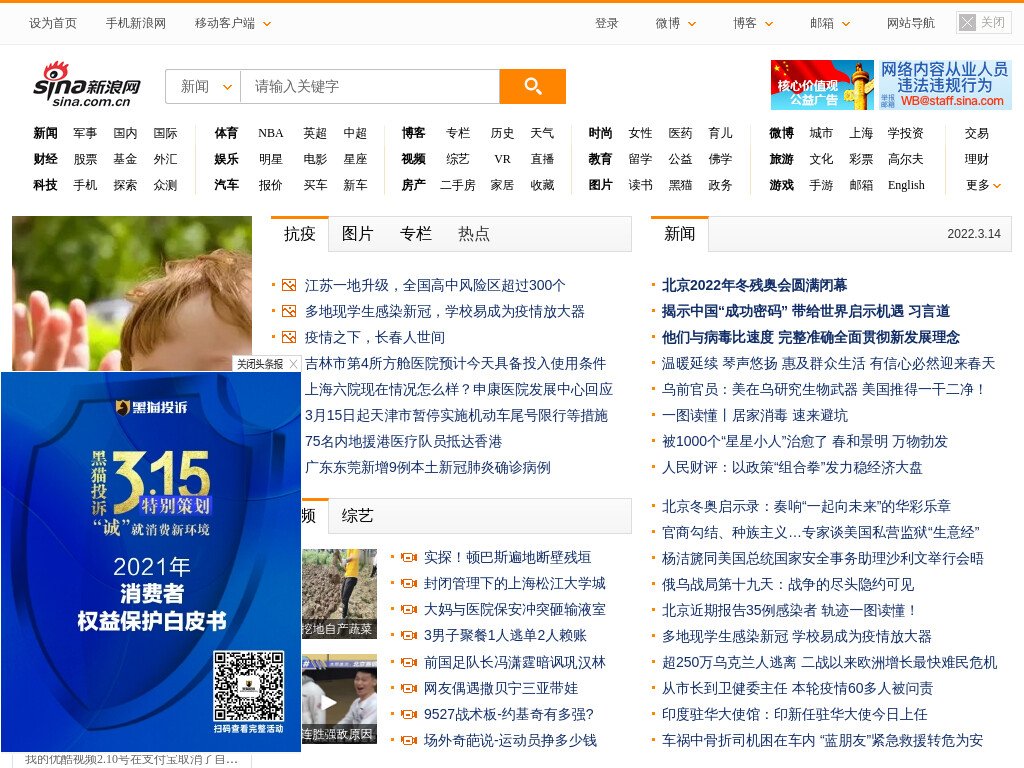Switch to the 专栏 tab
The width and height of the screenshot is (1024, 768).
pos(415,234)
